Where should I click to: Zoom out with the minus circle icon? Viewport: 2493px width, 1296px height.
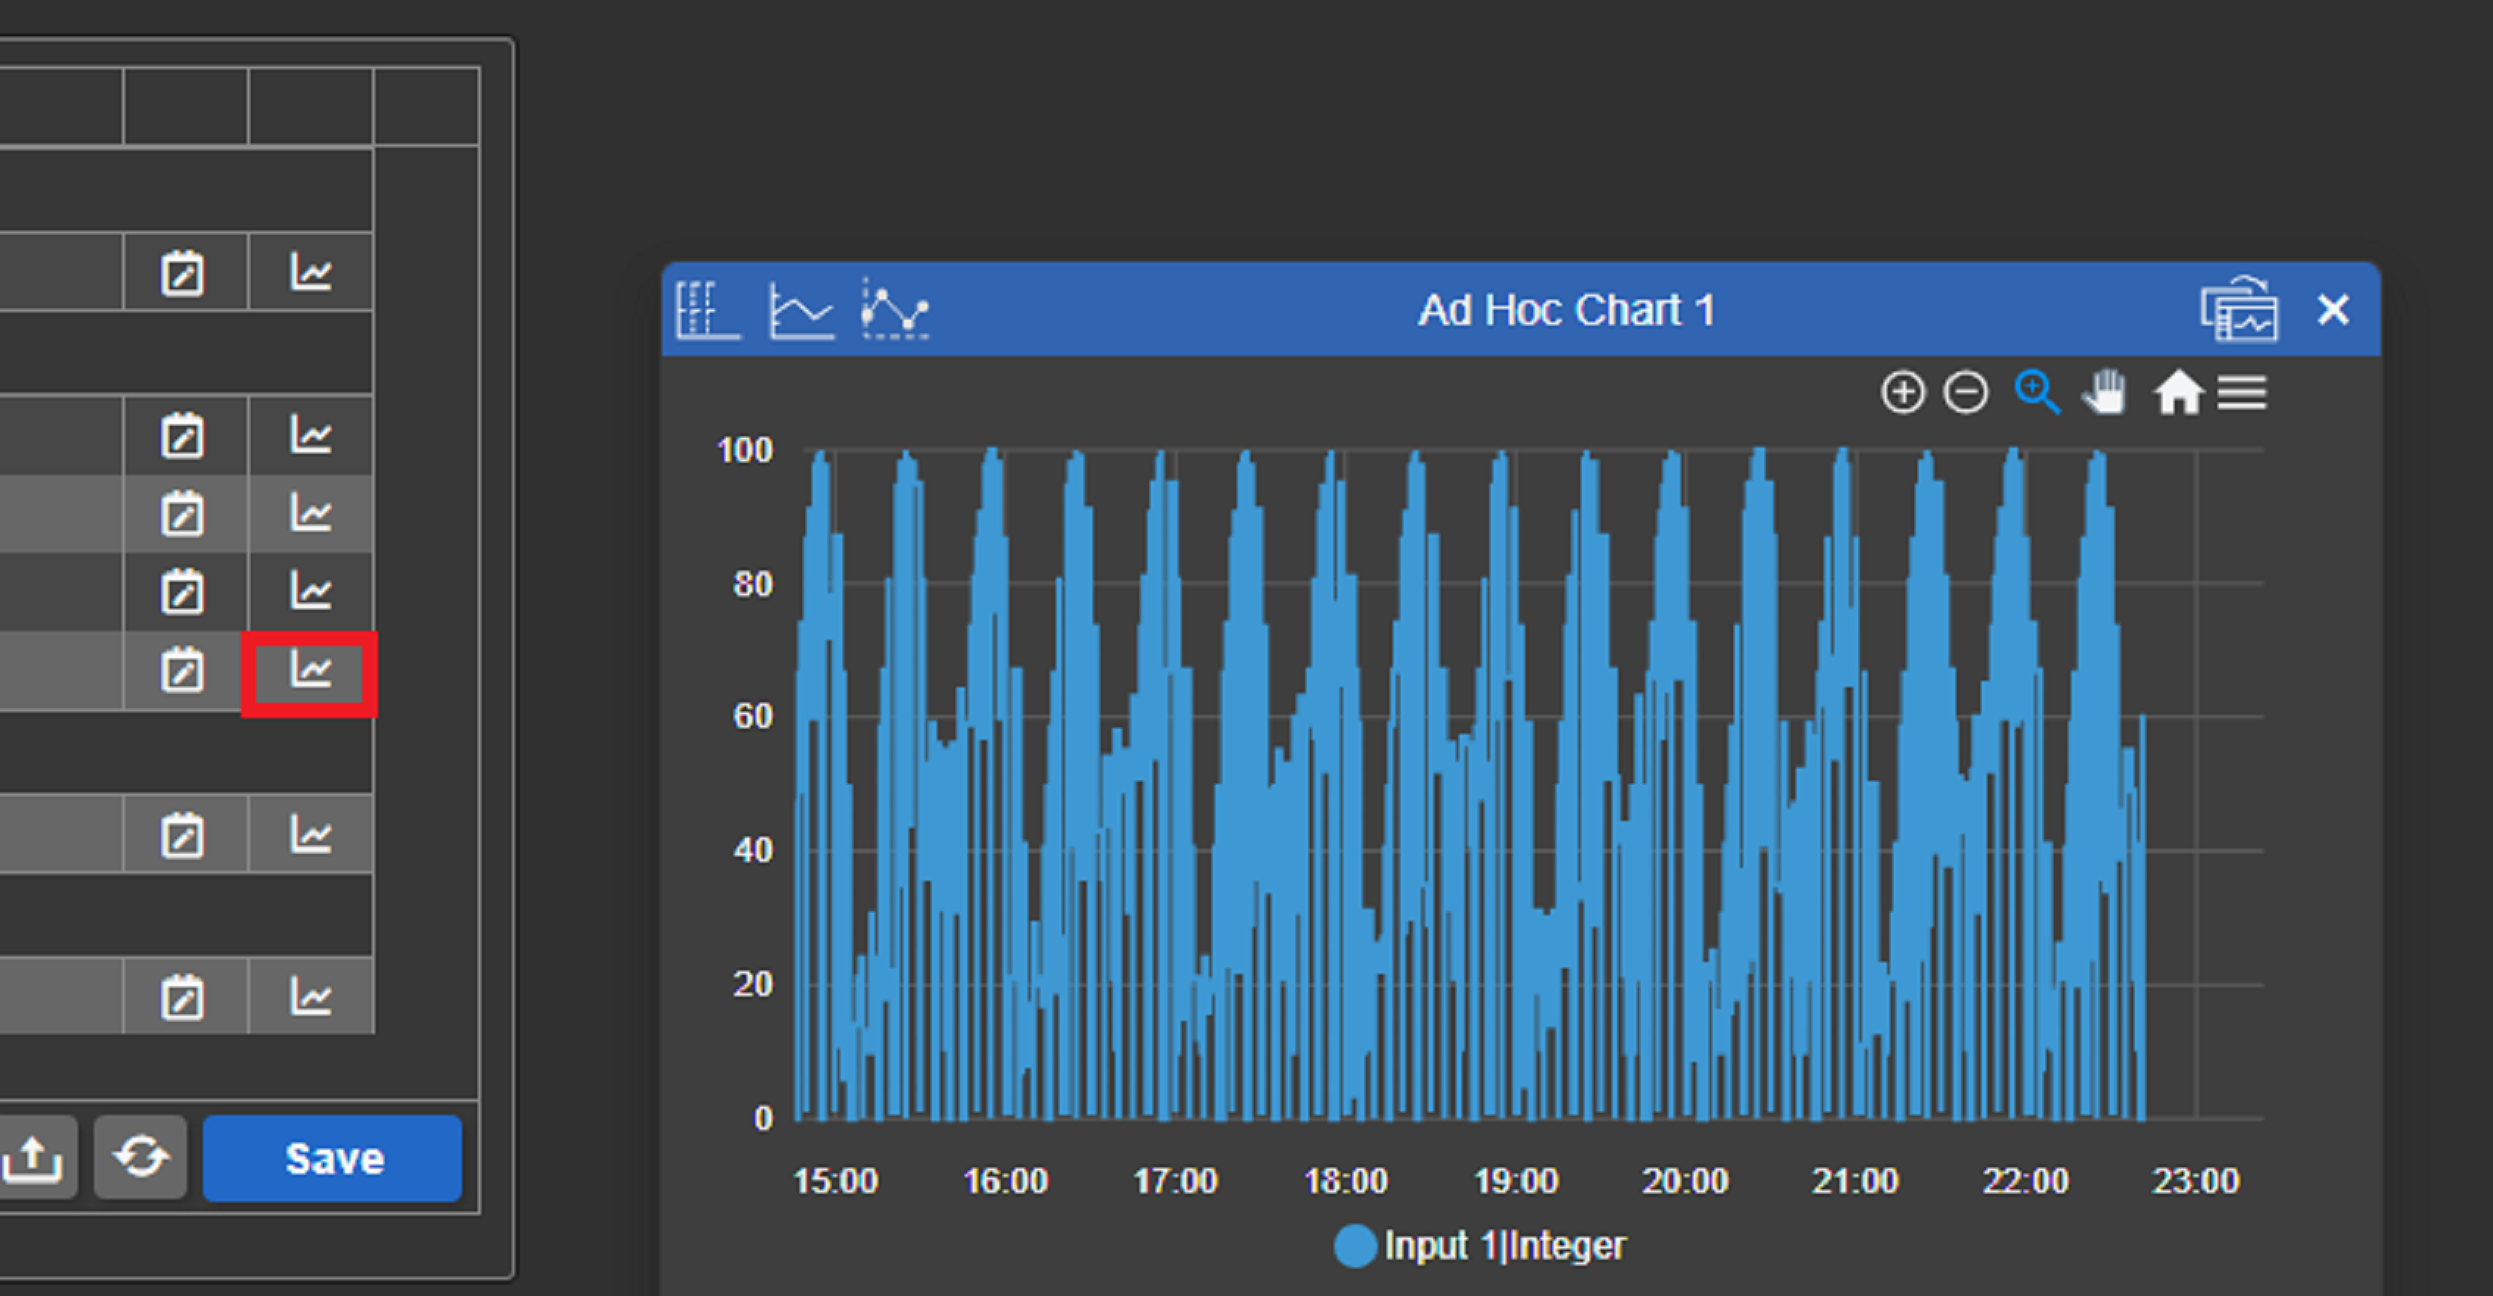[x=1966, y=392]
